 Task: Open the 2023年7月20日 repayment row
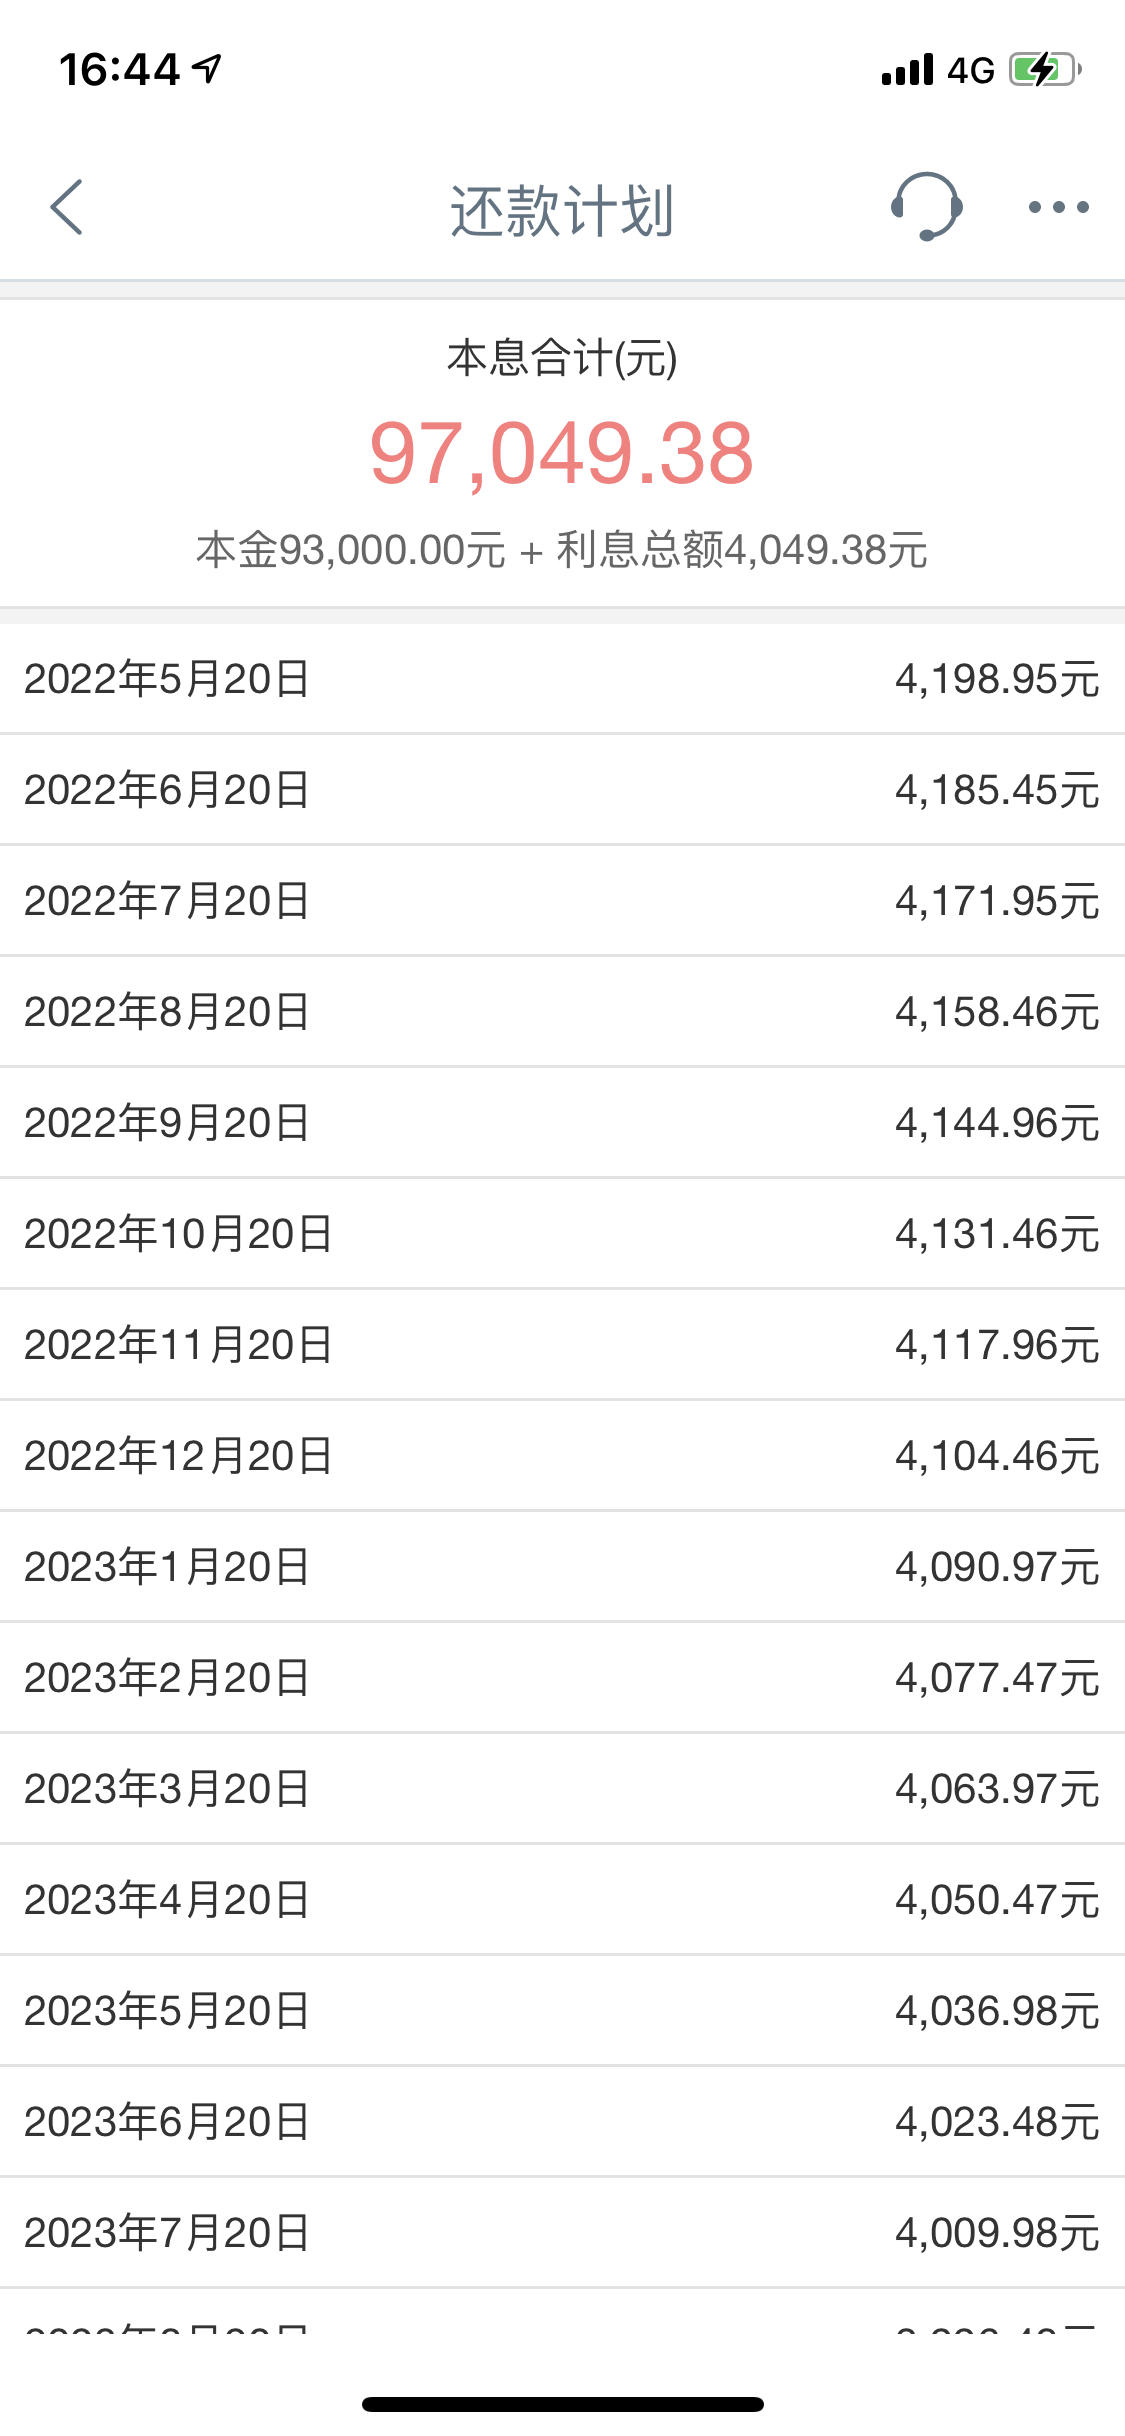(x=562, y=2233)
